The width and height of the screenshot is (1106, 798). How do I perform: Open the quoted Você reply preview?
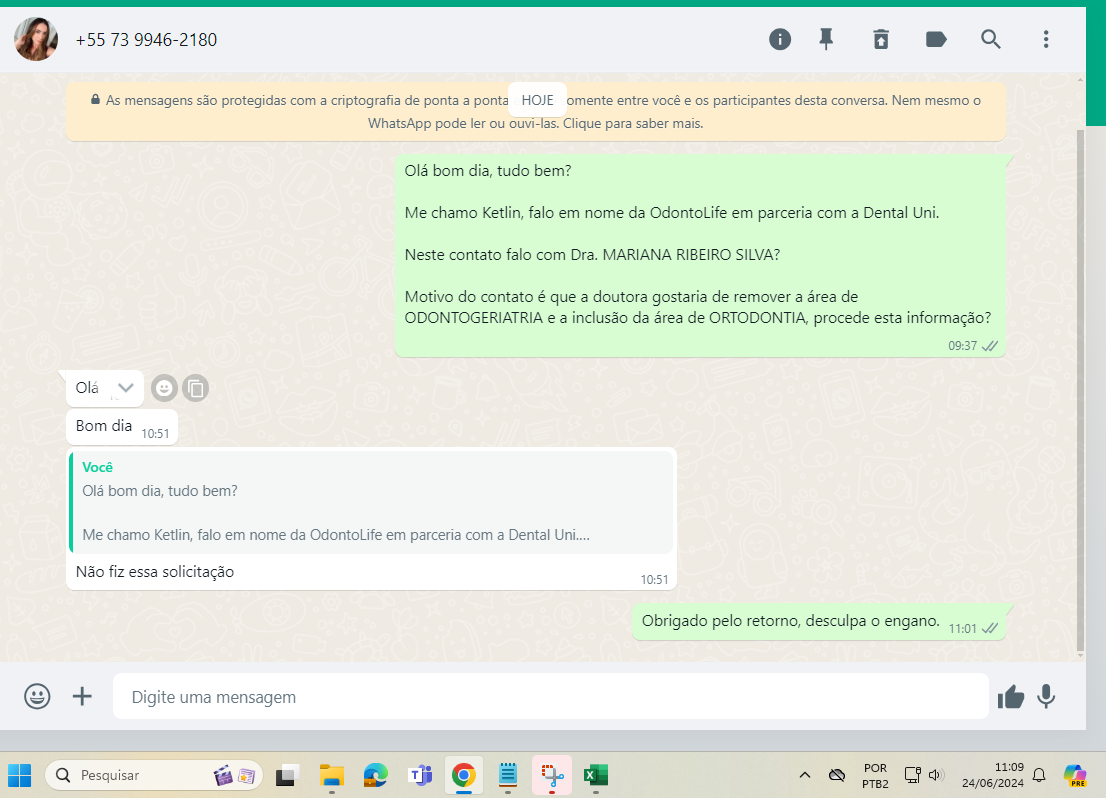point(371,502)
